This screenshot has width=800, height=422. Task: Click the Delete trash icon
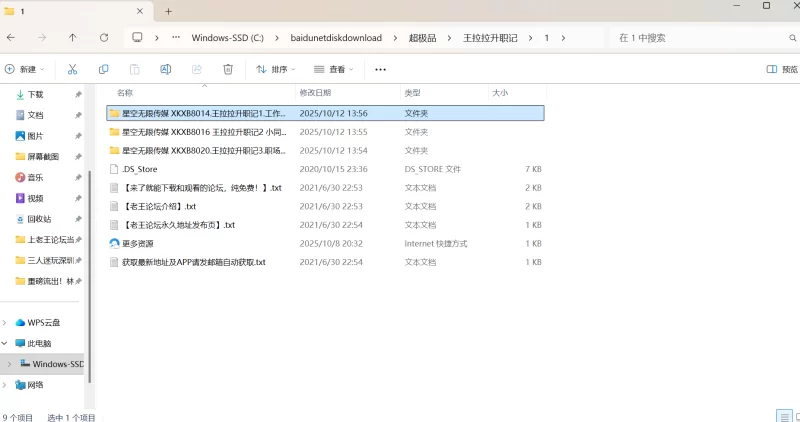coord(228,69)
